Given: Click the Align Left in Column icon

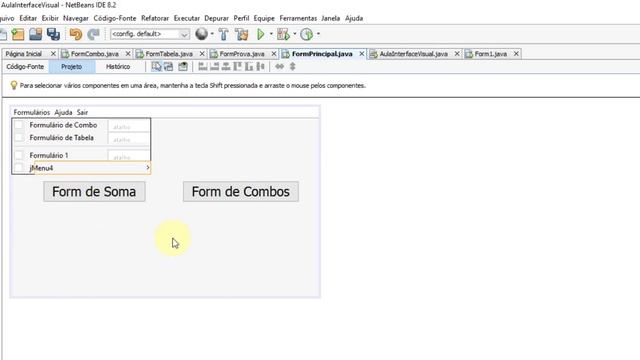Looking at the screenshot, I should tap(203, 67).
